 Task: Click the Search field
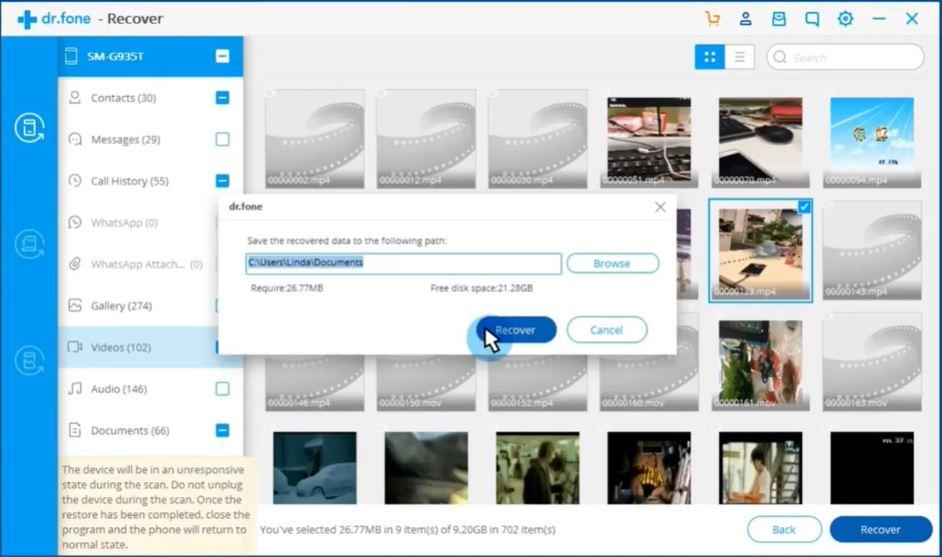(x=846, y=57)
